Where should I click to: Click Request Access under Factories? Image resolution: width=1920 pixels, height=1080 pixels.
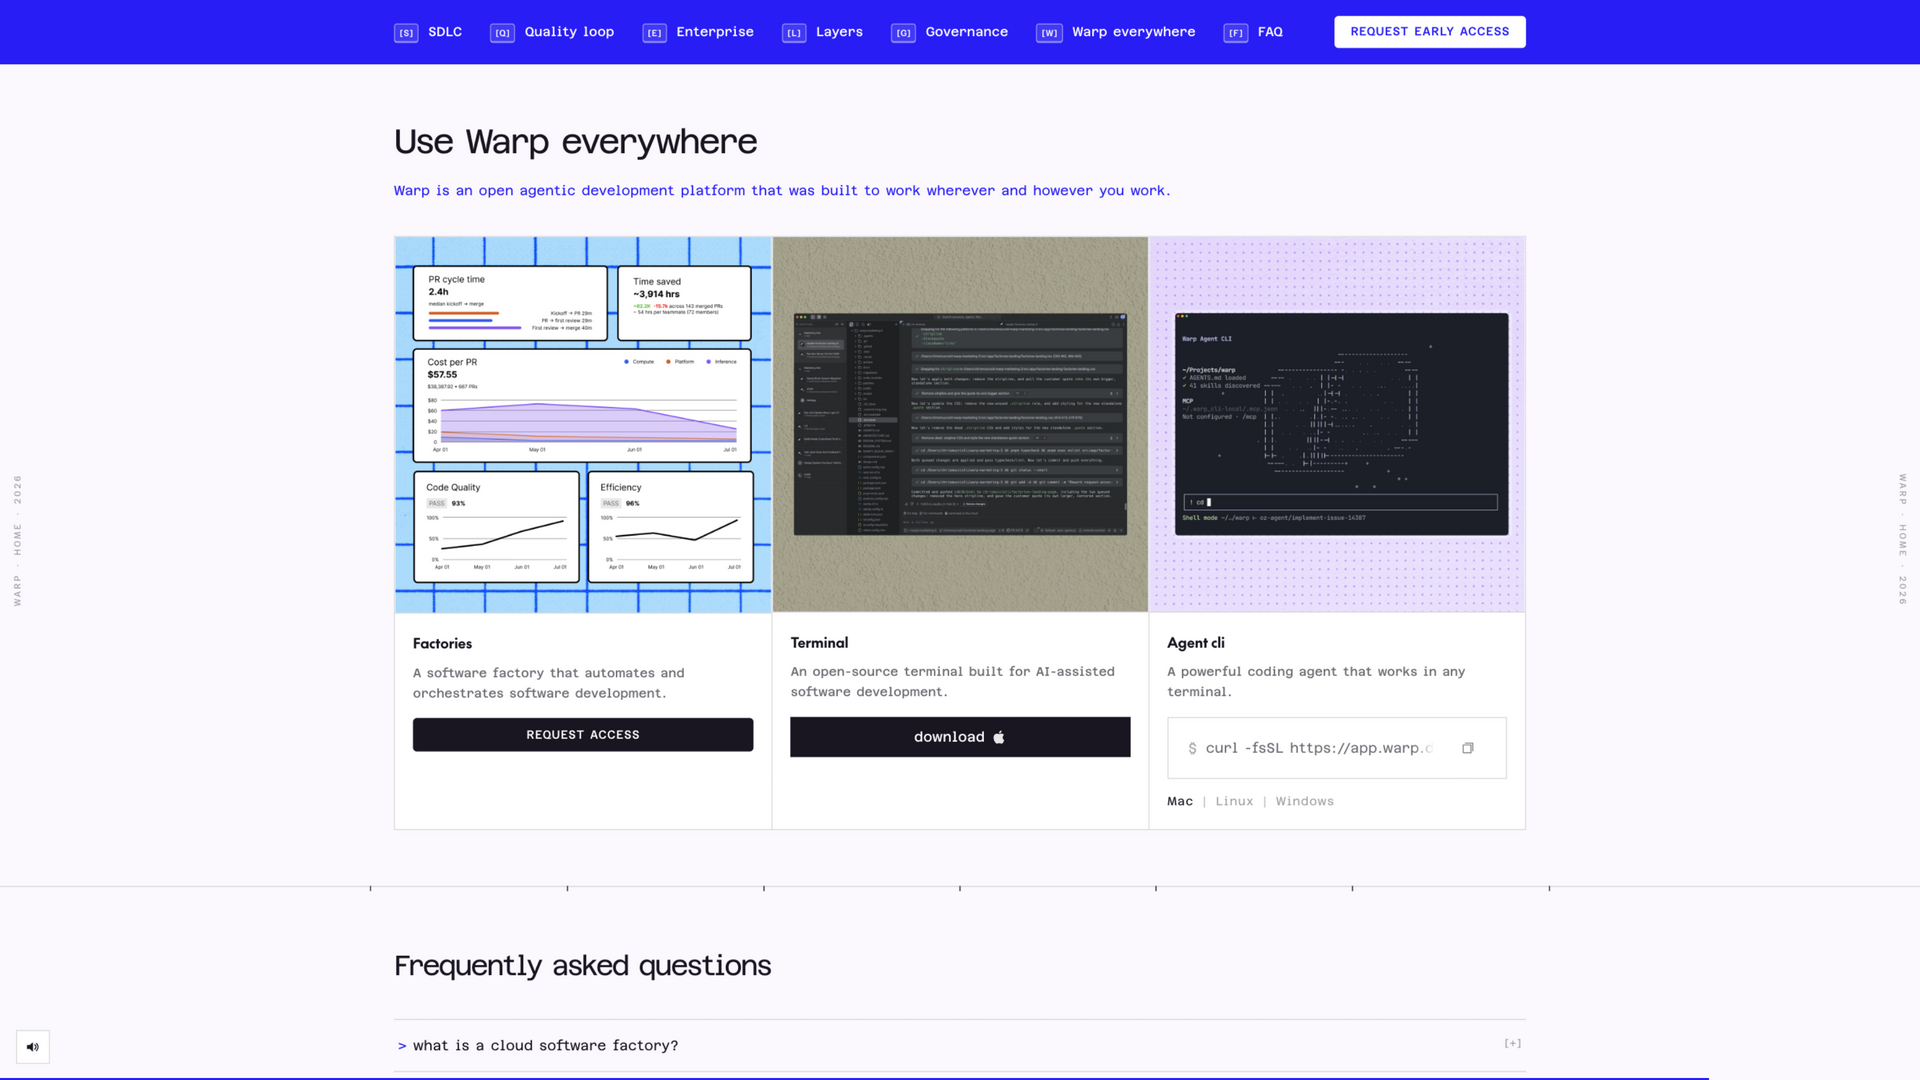pos(583,735)
